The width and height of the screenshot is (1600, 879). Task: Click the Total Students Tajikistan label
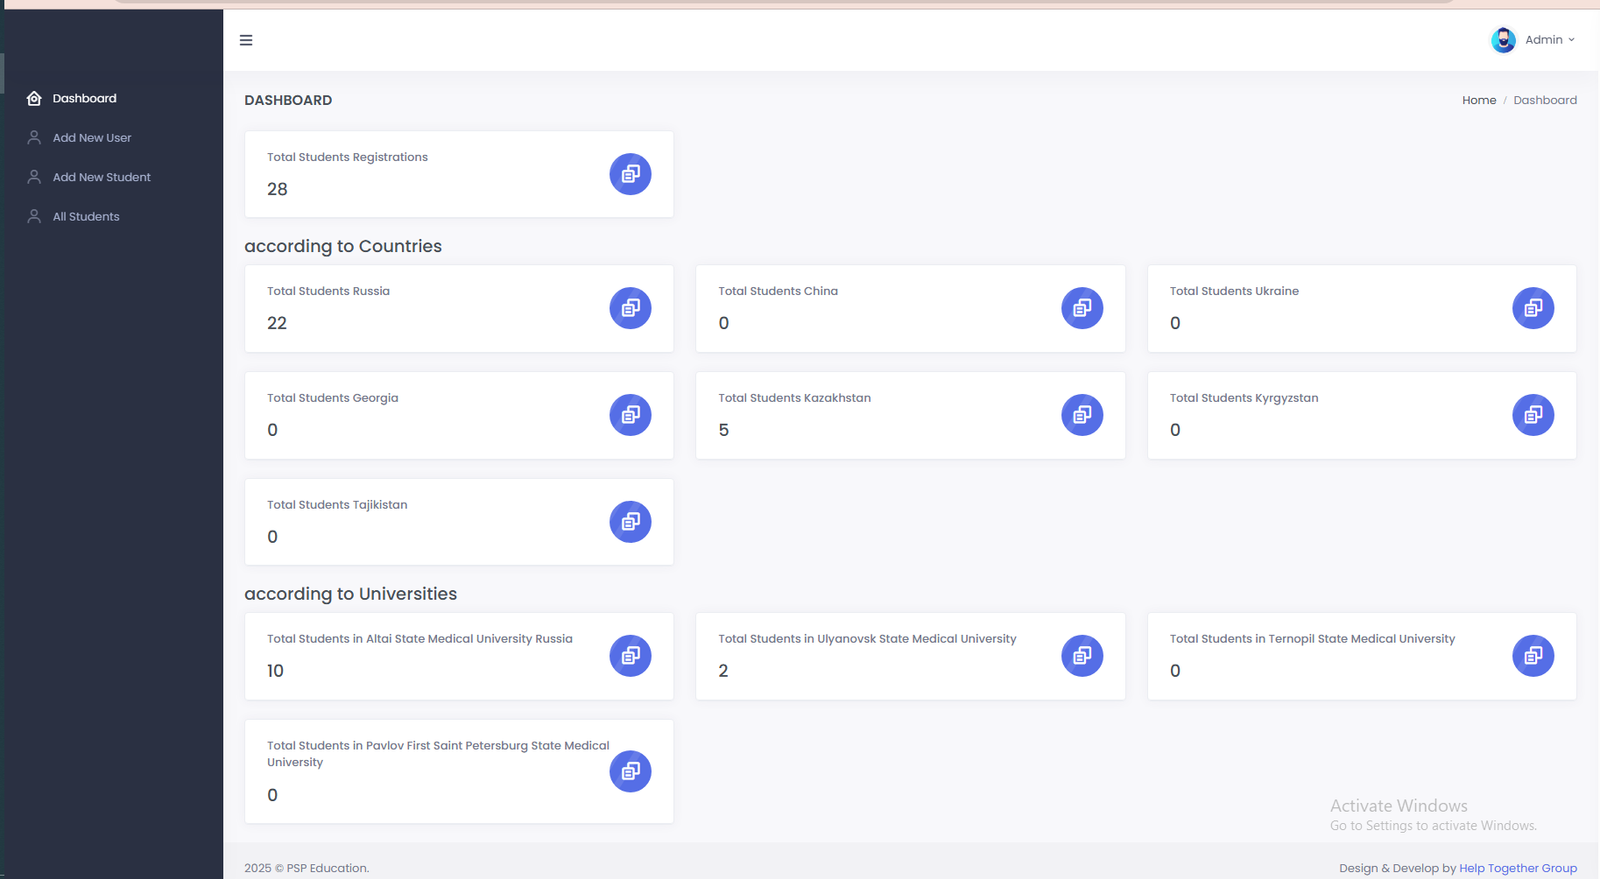pos(337,505)
